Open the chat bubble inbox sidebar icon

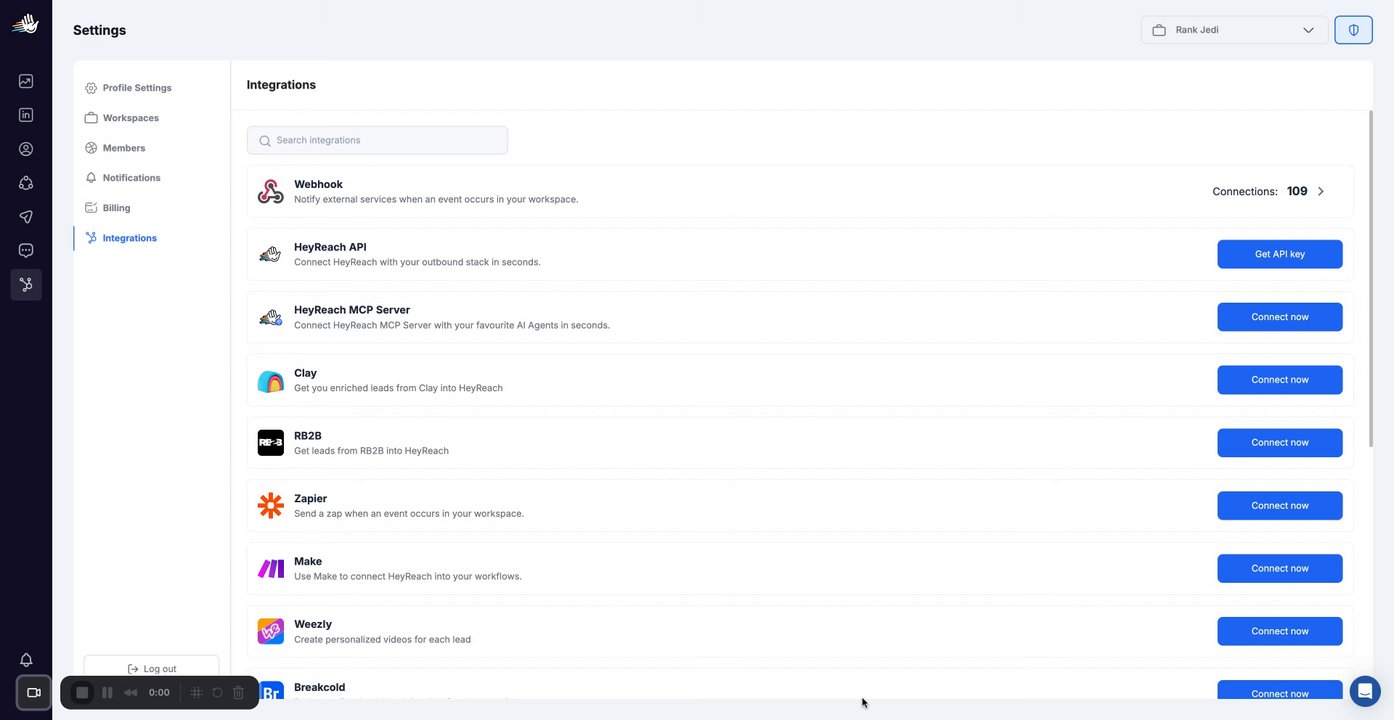[x=26, y=251]
